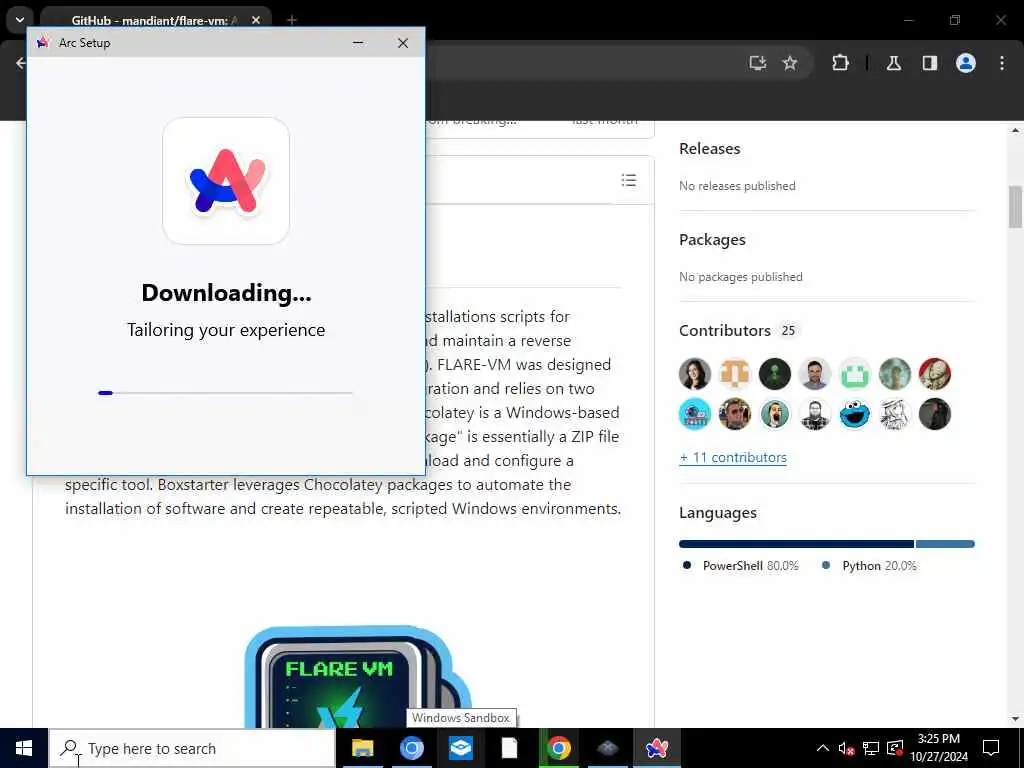The width and height of the screenshot is (1024, 768).
Task: Open the README outline list icon
Action: coord(628,180)
